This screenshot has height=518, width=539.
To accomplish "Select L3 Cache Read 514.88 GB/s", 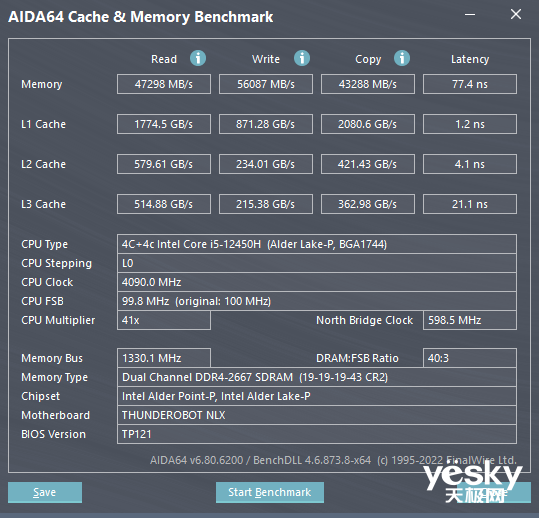I will click(x=164, y=204).
